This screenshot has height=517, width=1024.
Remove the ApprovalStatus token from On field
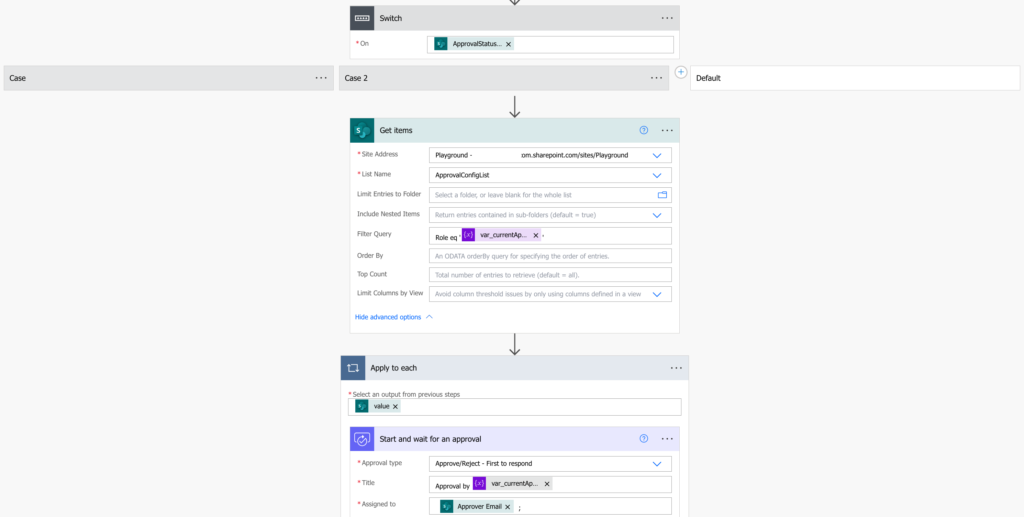tap(508, 44)
